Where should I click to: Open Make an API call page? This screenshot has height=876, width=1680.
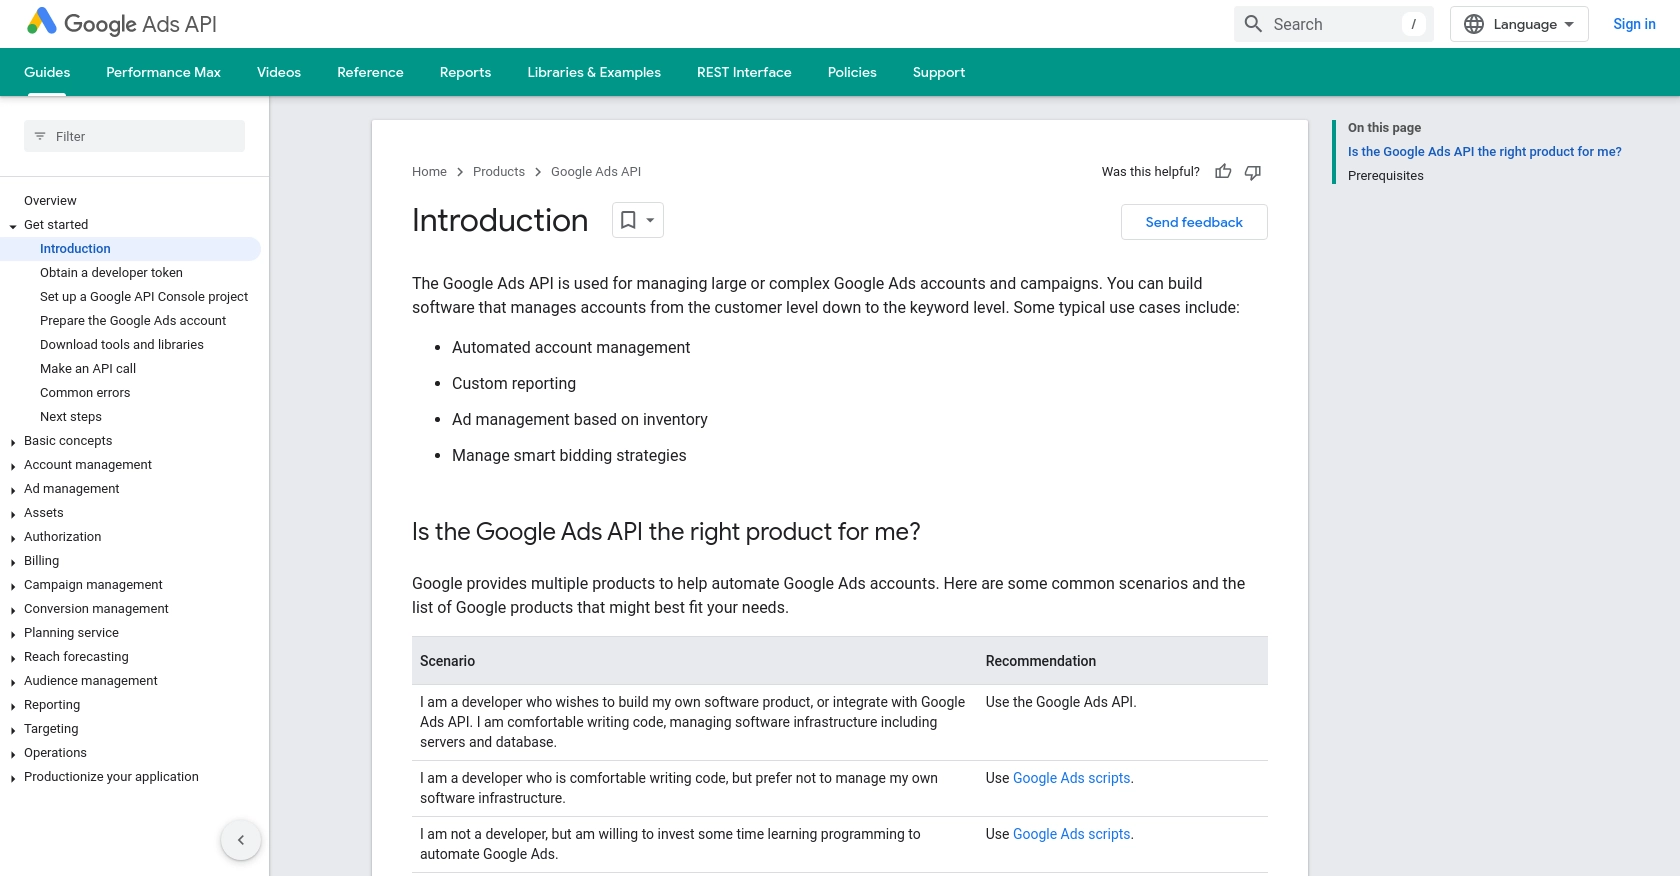(88, 369)
